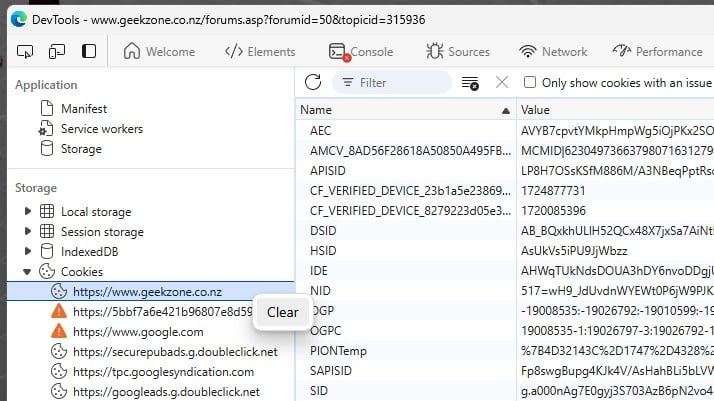Switch to the Sources tab
Screen dimensions: 714x401
(x=458, y=51)
